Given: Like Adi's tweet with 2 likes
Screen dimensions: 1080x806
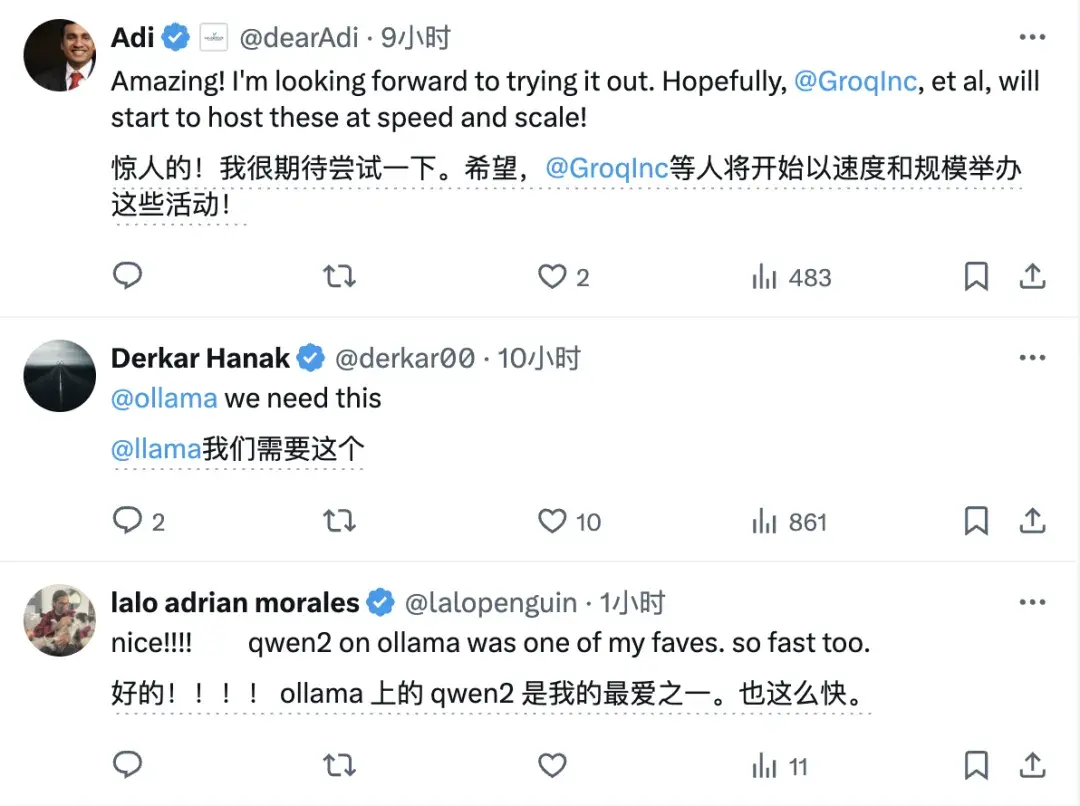Looking at the screenshot, I should [x=552, y=276].
